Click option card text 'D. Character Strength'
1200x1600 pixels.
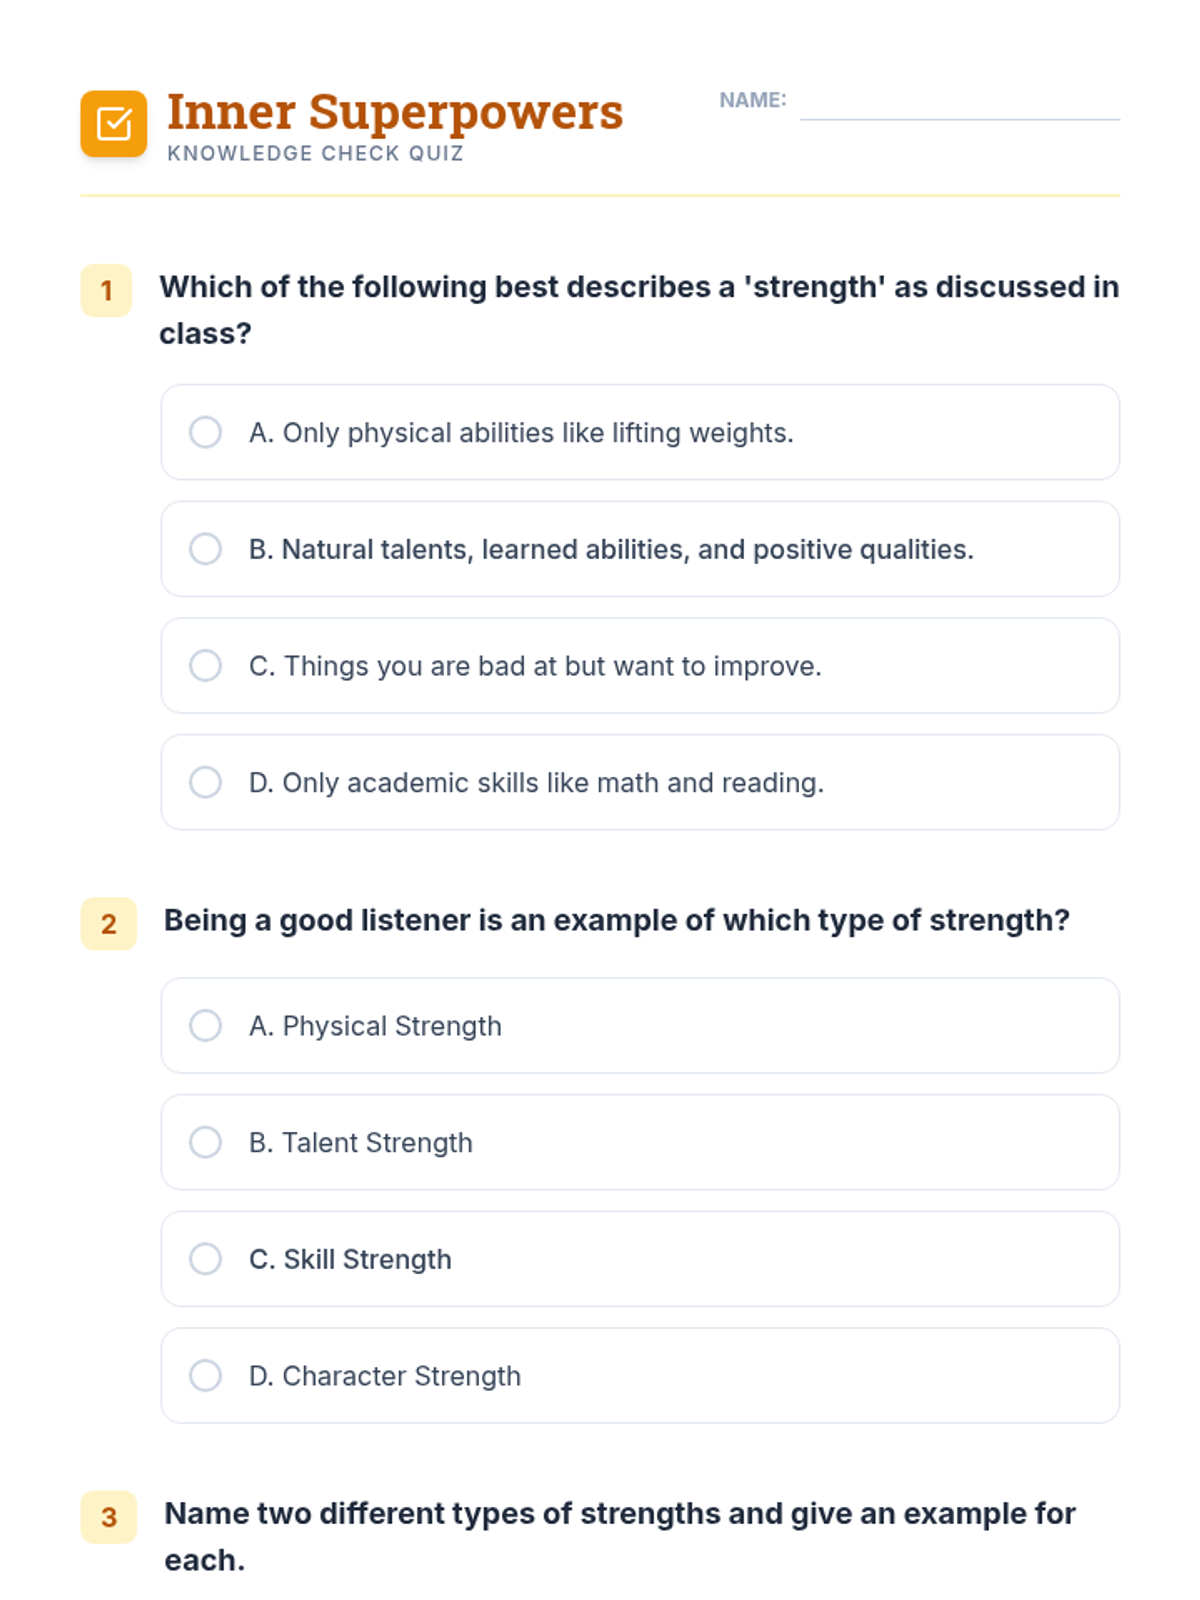point(385,1376)
